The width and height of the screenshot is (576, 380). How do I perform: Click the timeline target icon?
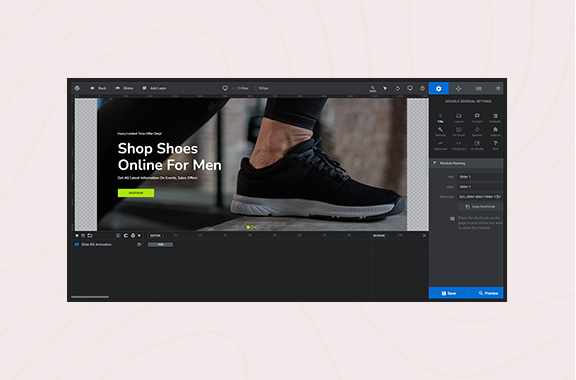(133, 236)
